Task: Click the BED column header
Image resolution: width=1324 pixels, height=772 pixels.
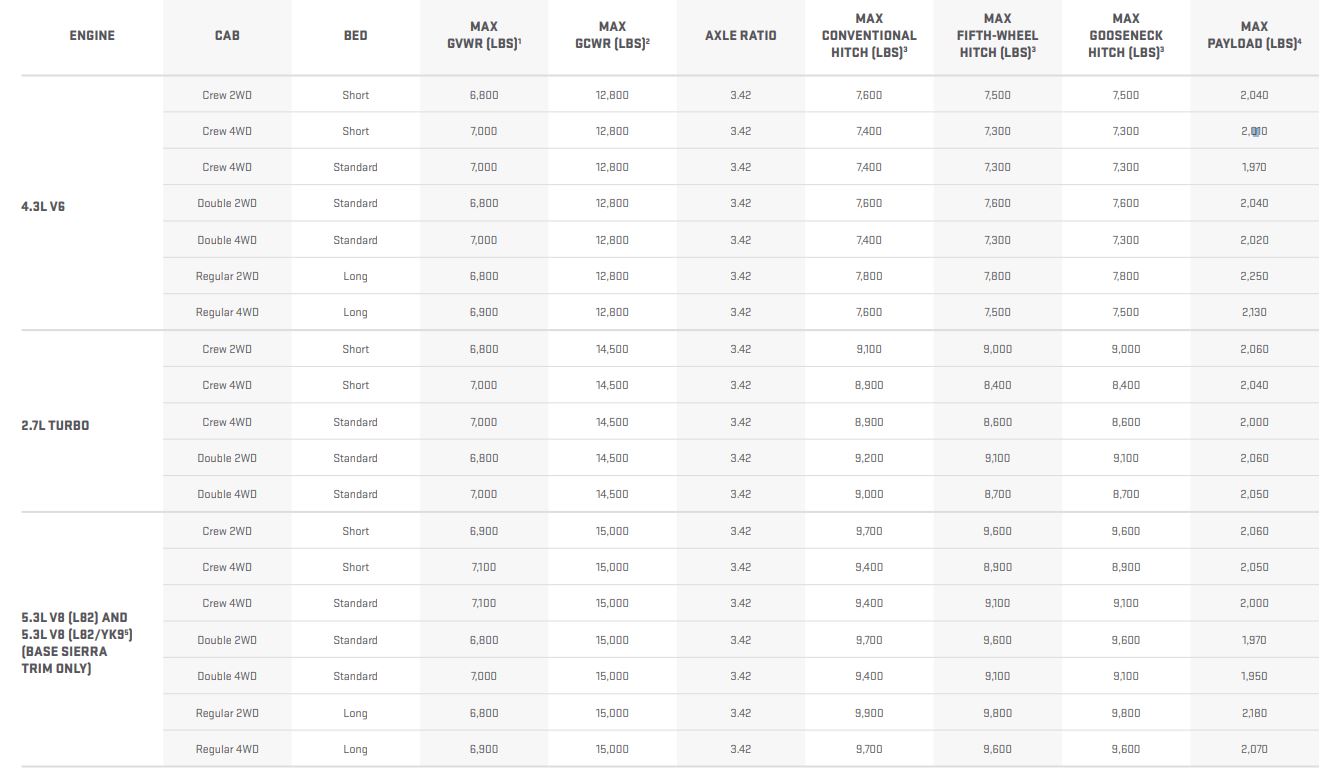Action: pos(355,35)
